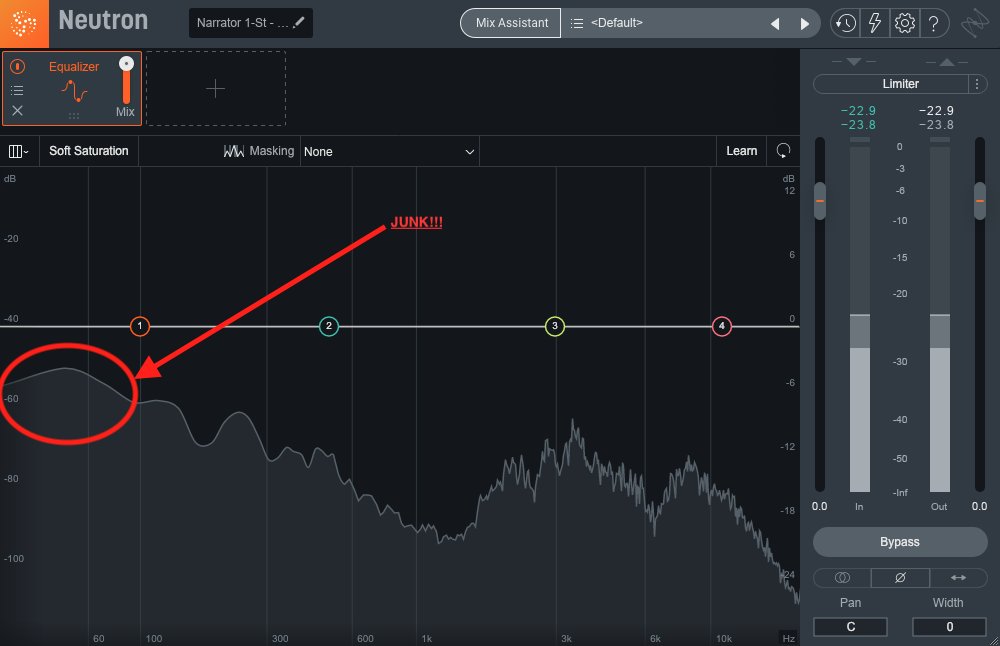Click the input gain slider handle
The width and height of the screenshot is (1000, 646).
point(820,201)
